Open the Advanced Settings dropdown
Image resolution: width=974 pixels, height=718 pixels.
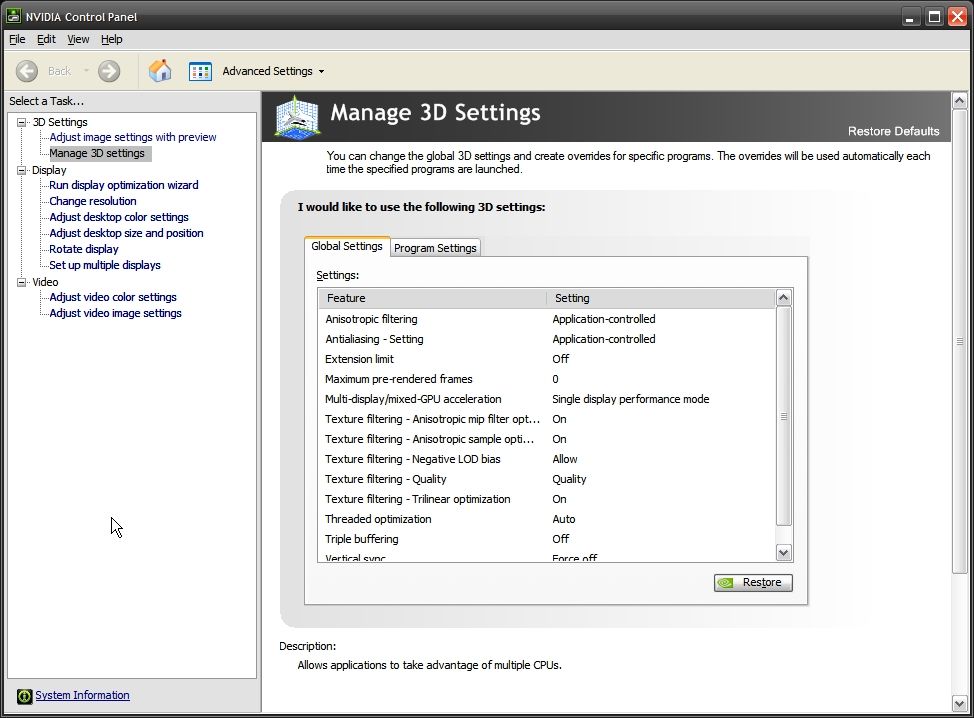click(321, 71)
